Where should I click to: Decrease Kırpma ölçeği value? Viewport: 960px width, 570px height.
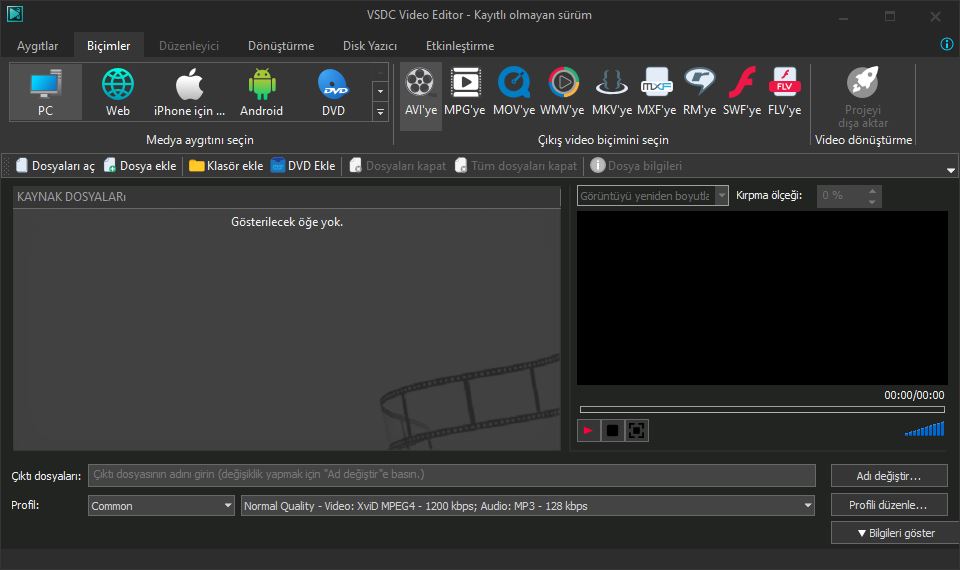[x=872, y=201]
